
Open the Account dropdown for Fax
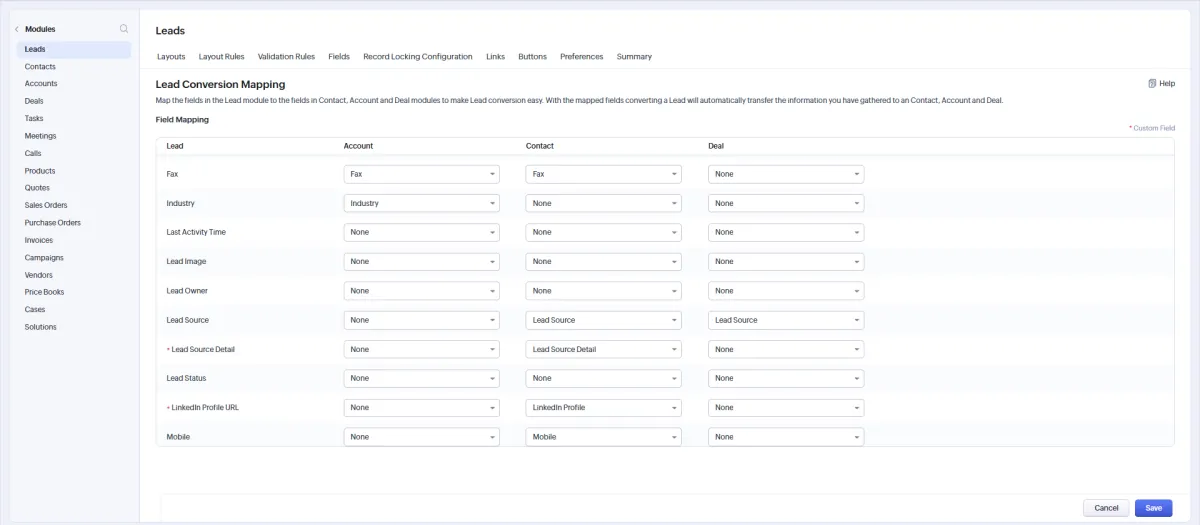pyautogui.click(x=421, y=174)
